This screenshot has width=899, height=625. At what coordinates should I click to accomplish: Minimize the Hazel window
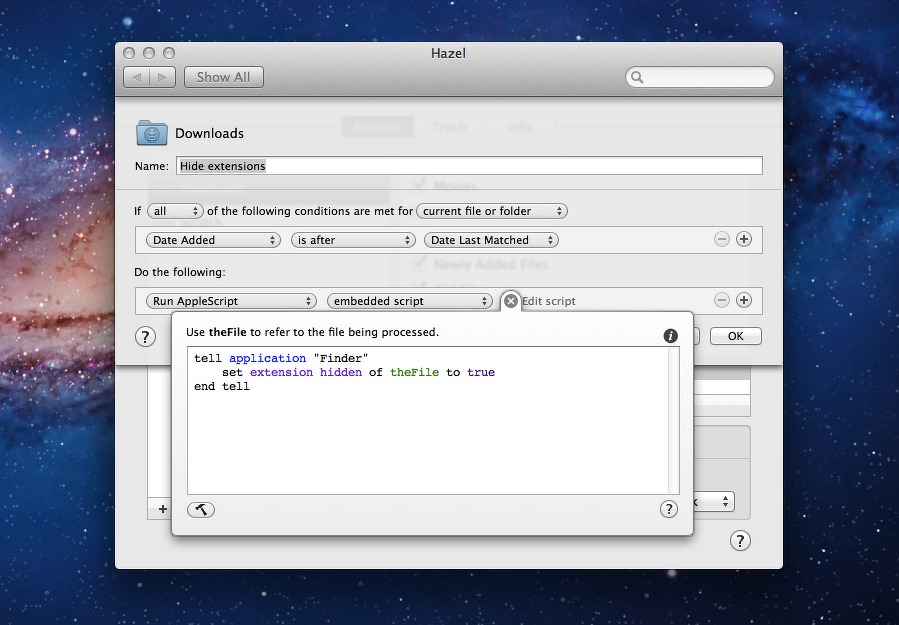pos(149,53)
